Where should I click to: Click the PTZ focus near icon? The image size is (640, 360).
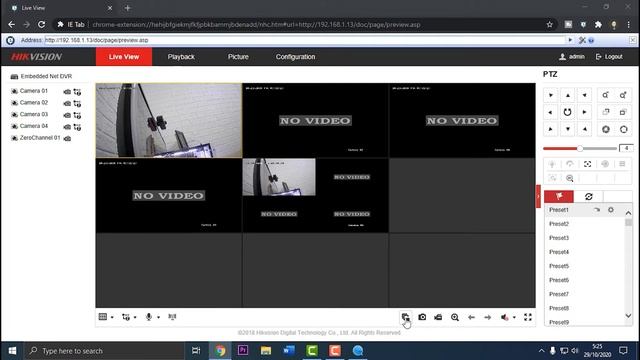pos(606,112)
